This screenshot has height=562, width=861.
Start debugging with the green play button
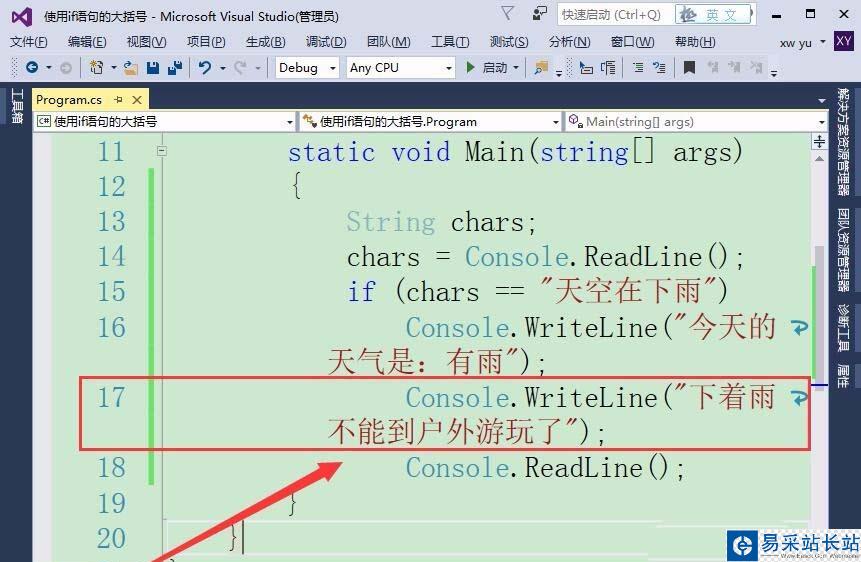click(x=470, y=68)
